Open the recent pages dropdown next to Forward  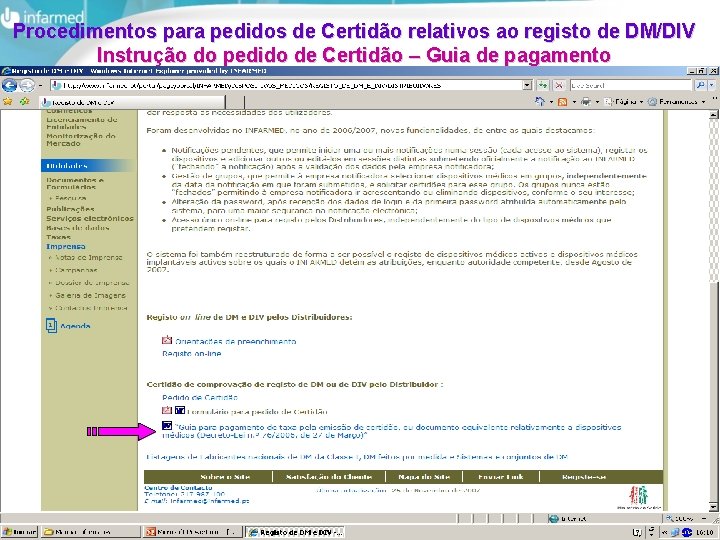[40, 85]
